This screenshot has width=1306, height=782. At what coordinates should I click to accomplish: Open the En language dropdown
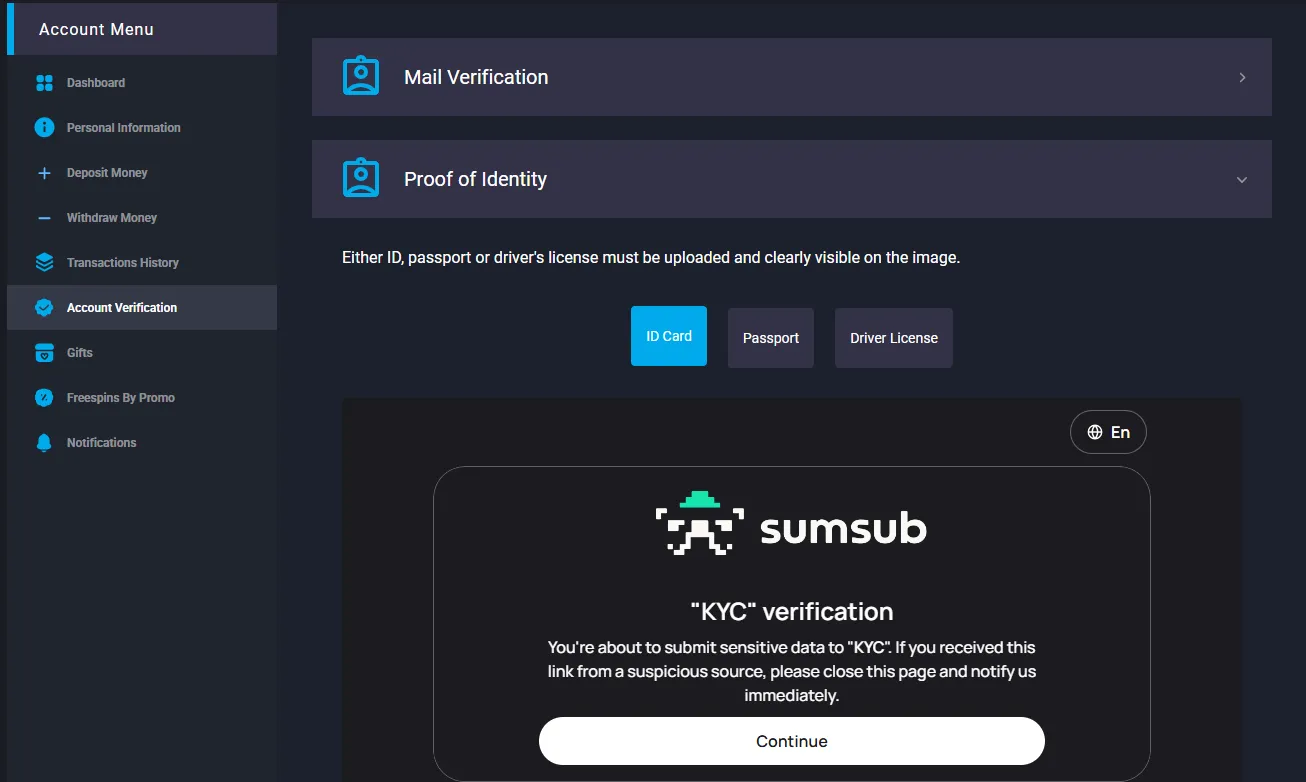pos(1108,432)
